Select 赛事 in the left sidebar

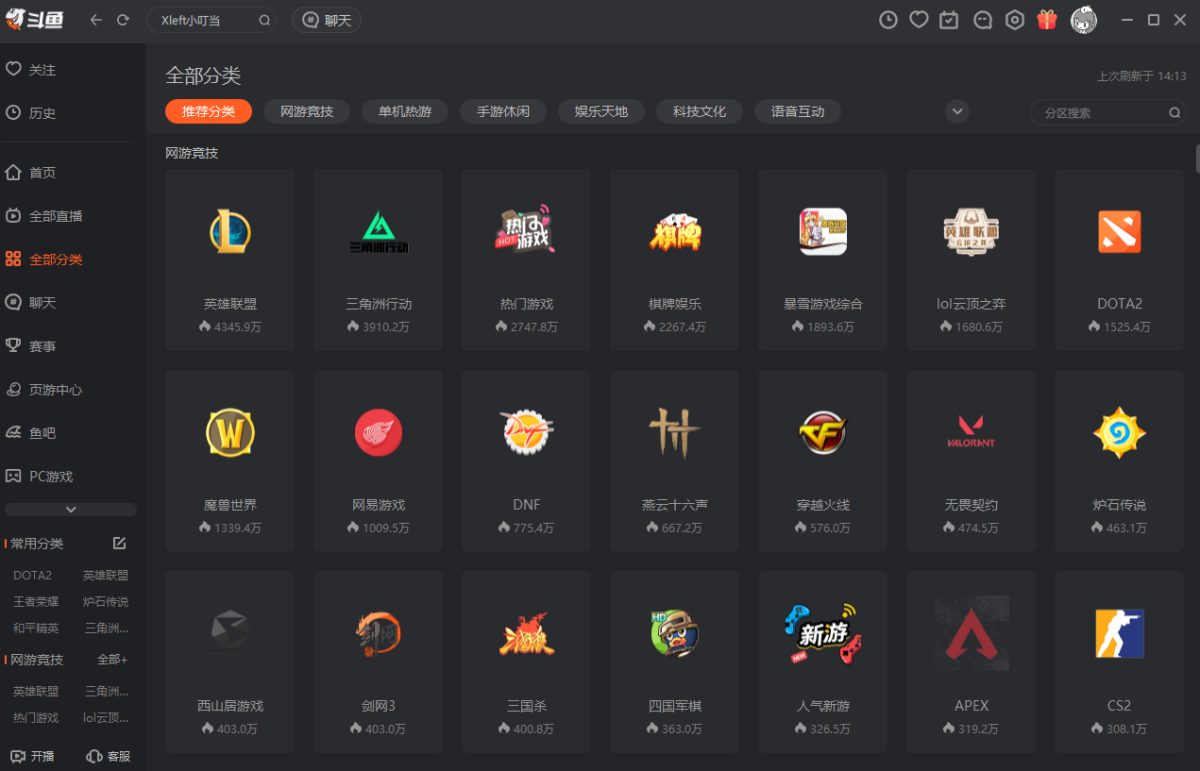42,346
